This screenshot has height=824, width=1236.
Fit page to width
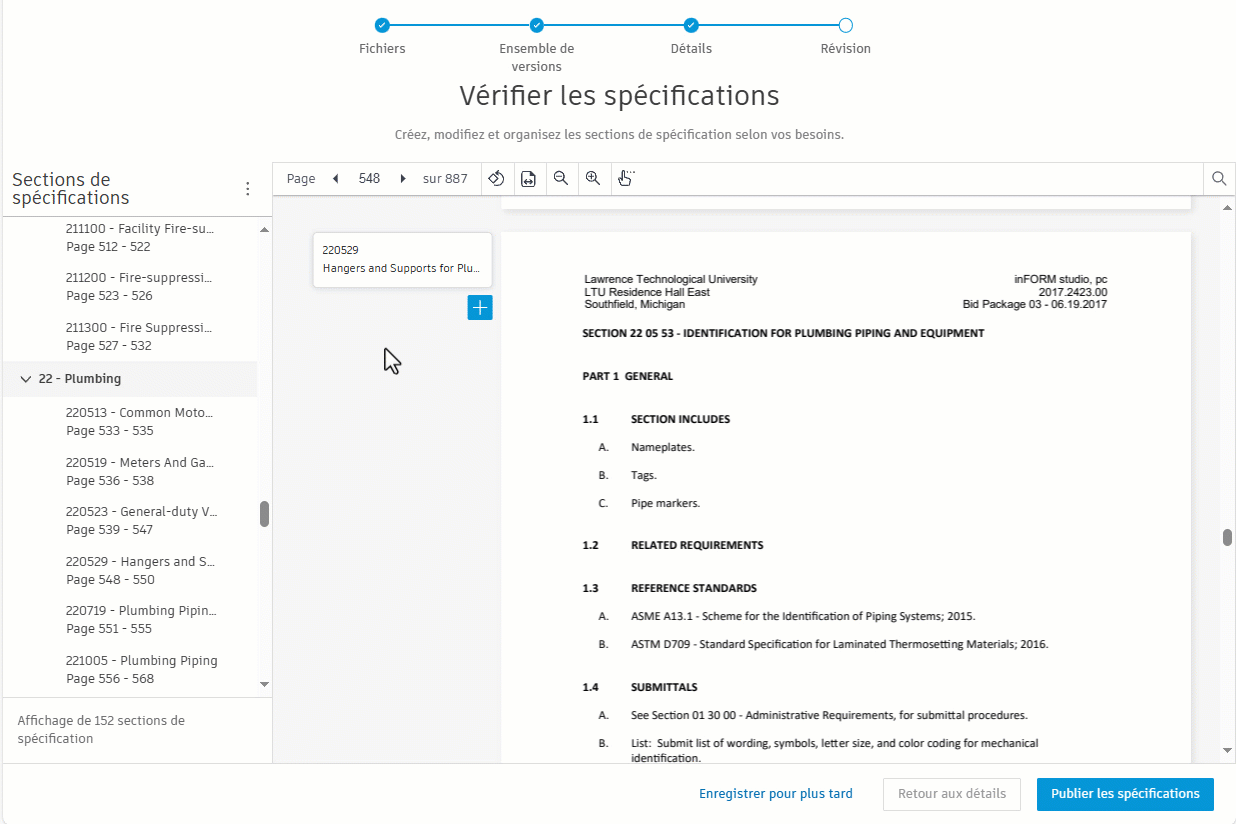[x=528, y=179]
